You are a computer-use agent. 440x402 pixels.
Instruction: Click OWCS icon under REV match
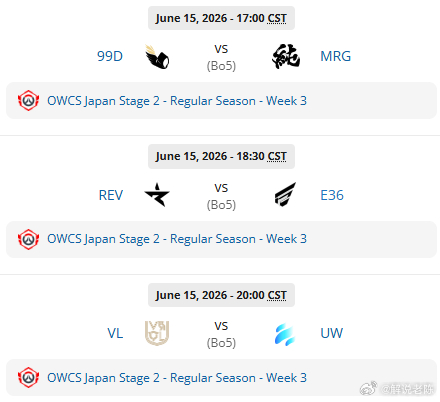[28, 239]
